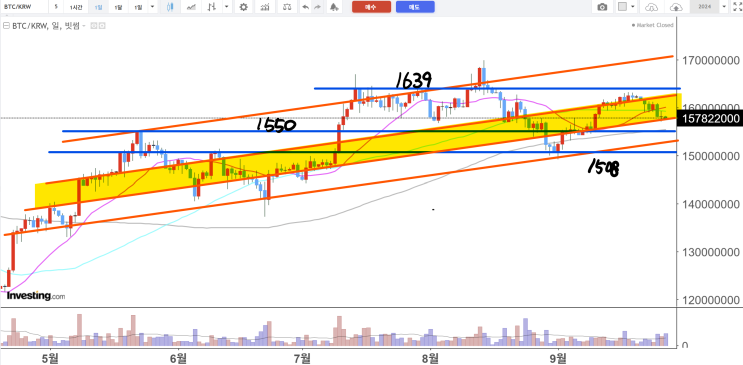Click the handwritten 1550 price annotation
This screenshot has width=743, height=365.
point(276,125)
